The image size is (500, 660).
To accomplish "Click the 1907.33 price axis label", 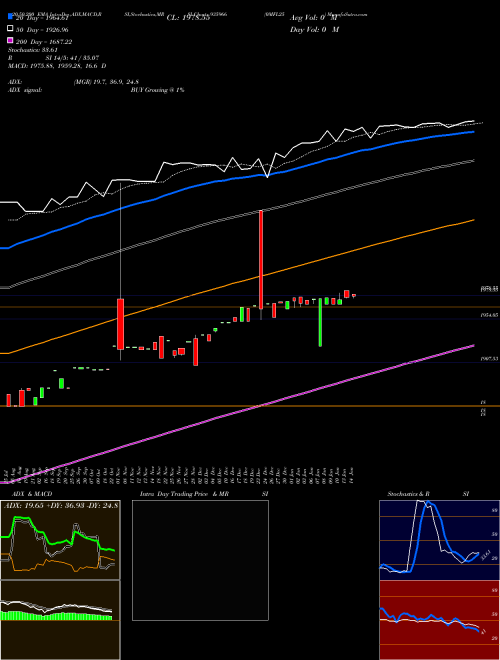I will point(490,359).
